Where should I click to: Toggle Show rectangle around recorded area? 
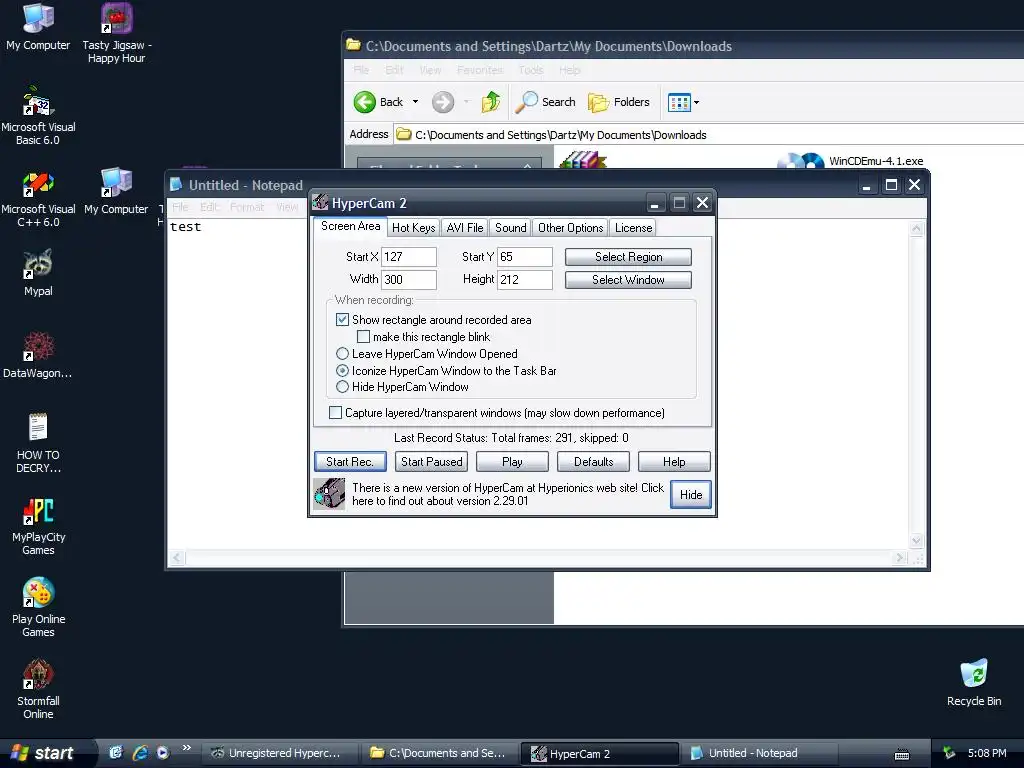(342, 319)
